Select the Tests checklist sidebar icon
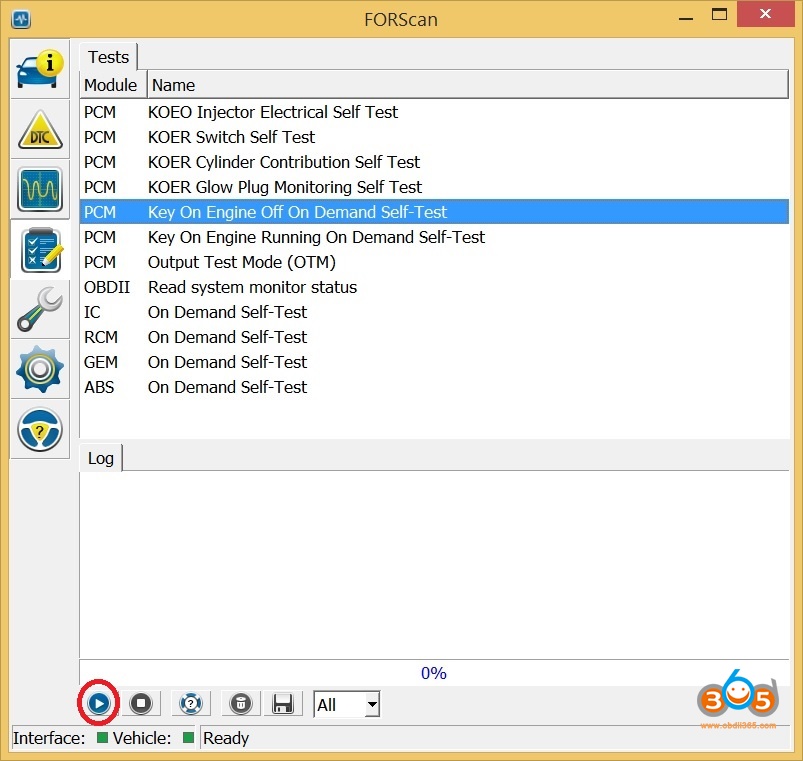This screenshot has height=761, width=803. (x=40, y=249)
